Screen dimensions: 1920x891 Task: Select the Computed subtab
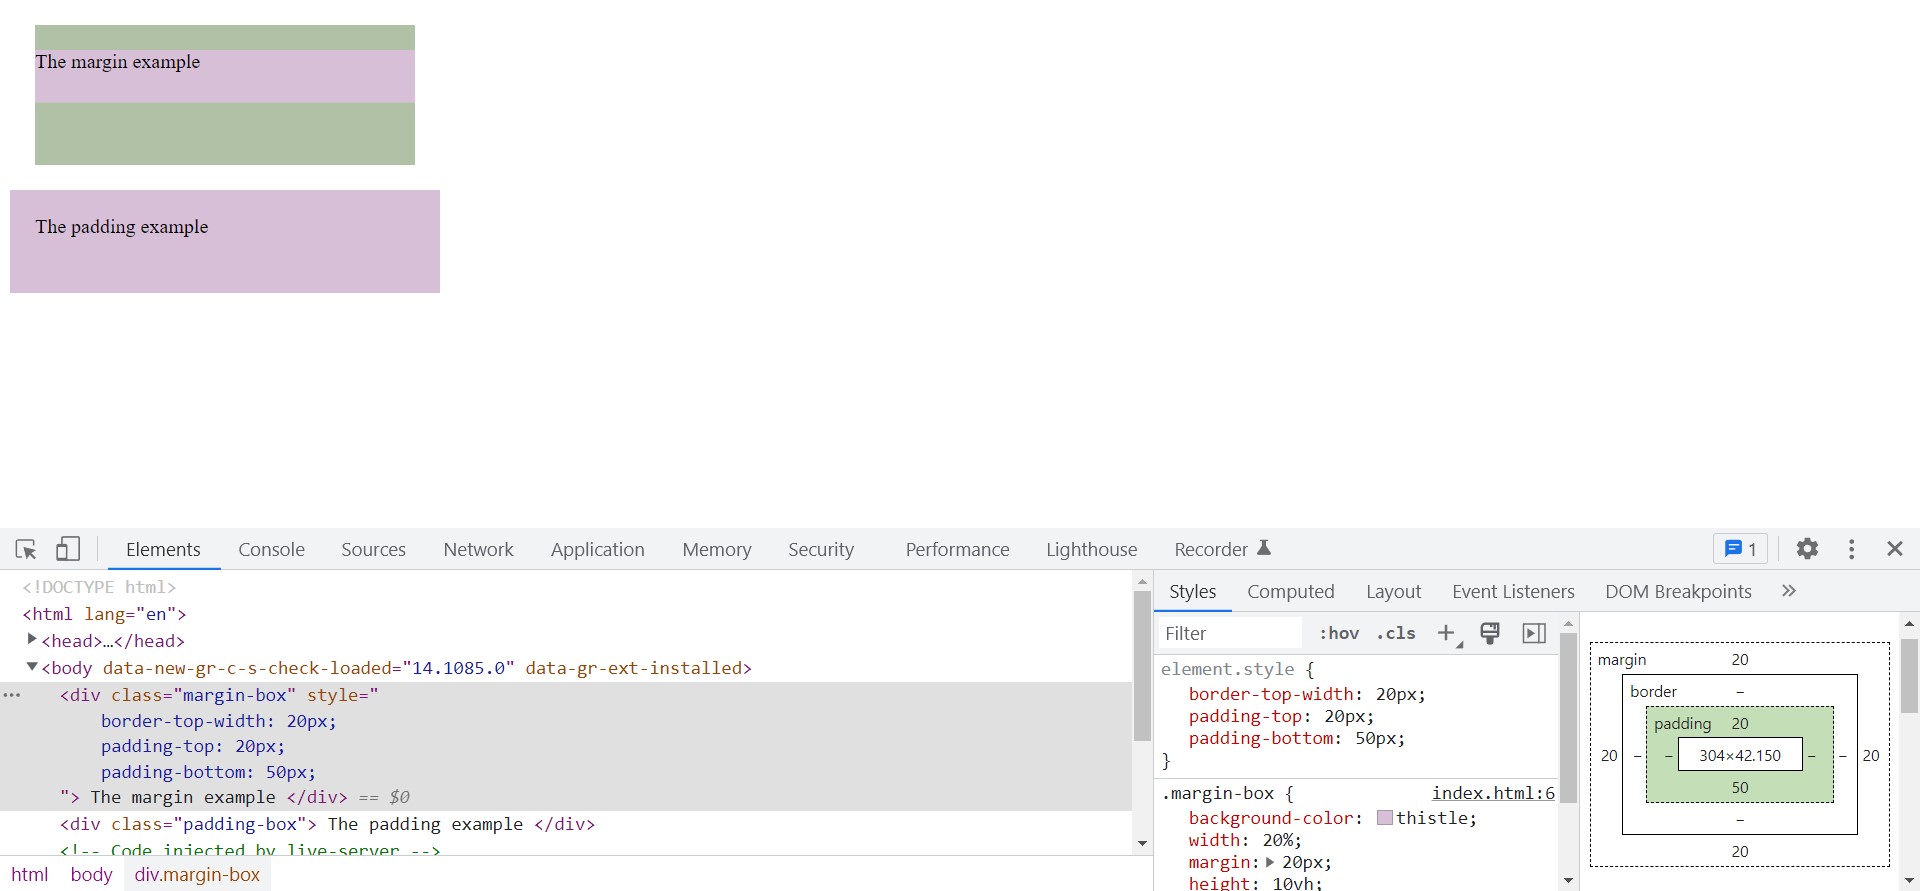click(x=1290, y=591)
